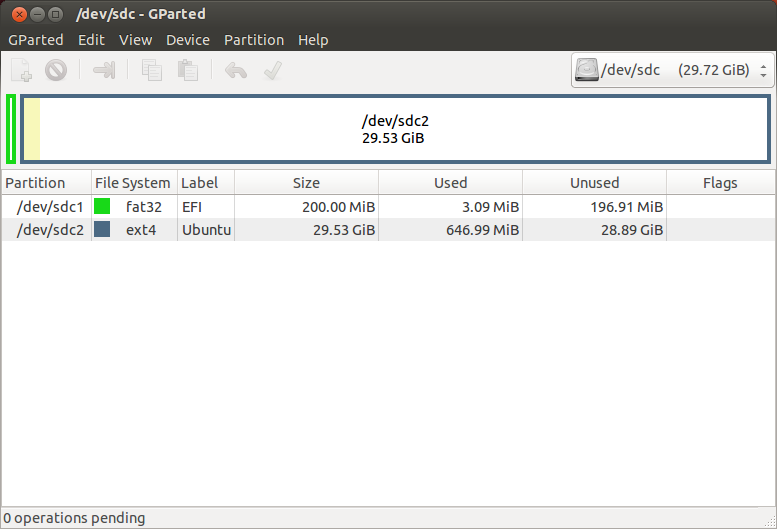The height and width of the screenshot is (529, 777).
Task: Click the Ubuntu label cell
Action: click(x=206, y=230)
